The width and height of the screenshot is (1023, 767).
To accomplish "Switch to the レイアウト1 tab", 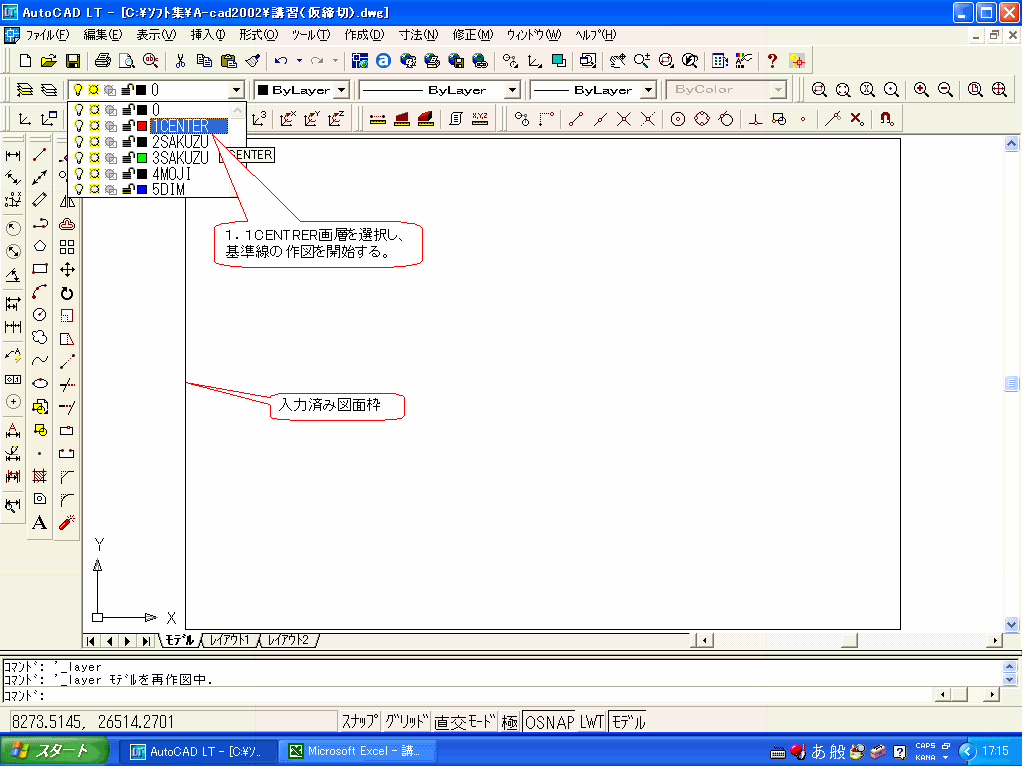I will click(x=230, y=640).
